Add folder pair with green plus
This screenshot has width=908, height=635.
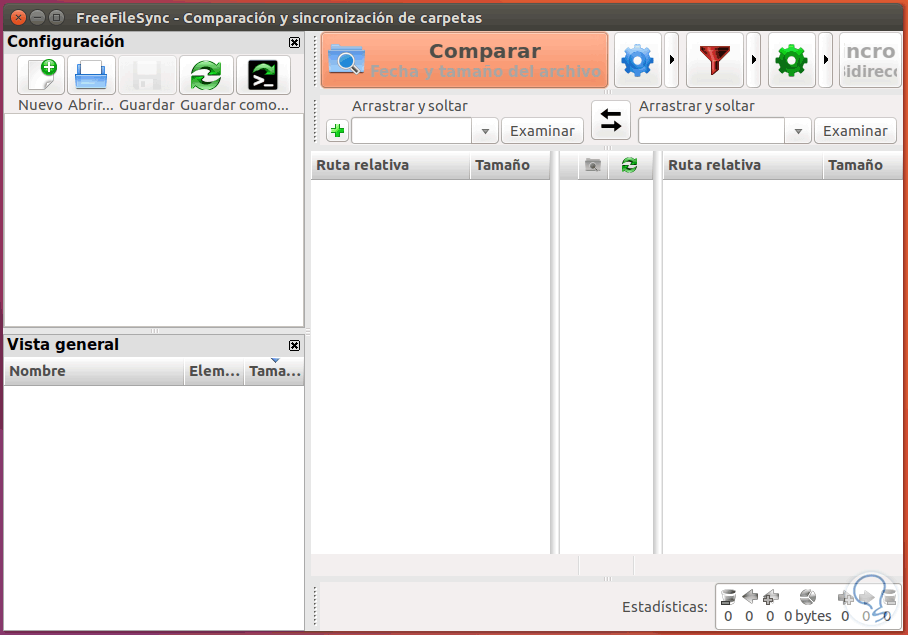(x=338, y=131)
